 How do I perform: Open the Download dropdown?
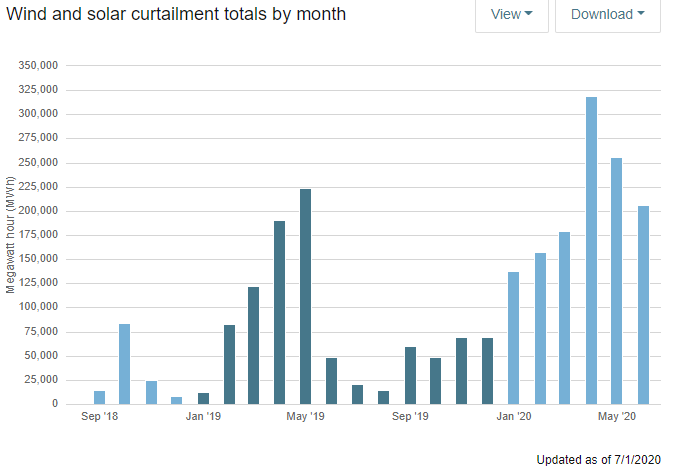coord(607,15)
